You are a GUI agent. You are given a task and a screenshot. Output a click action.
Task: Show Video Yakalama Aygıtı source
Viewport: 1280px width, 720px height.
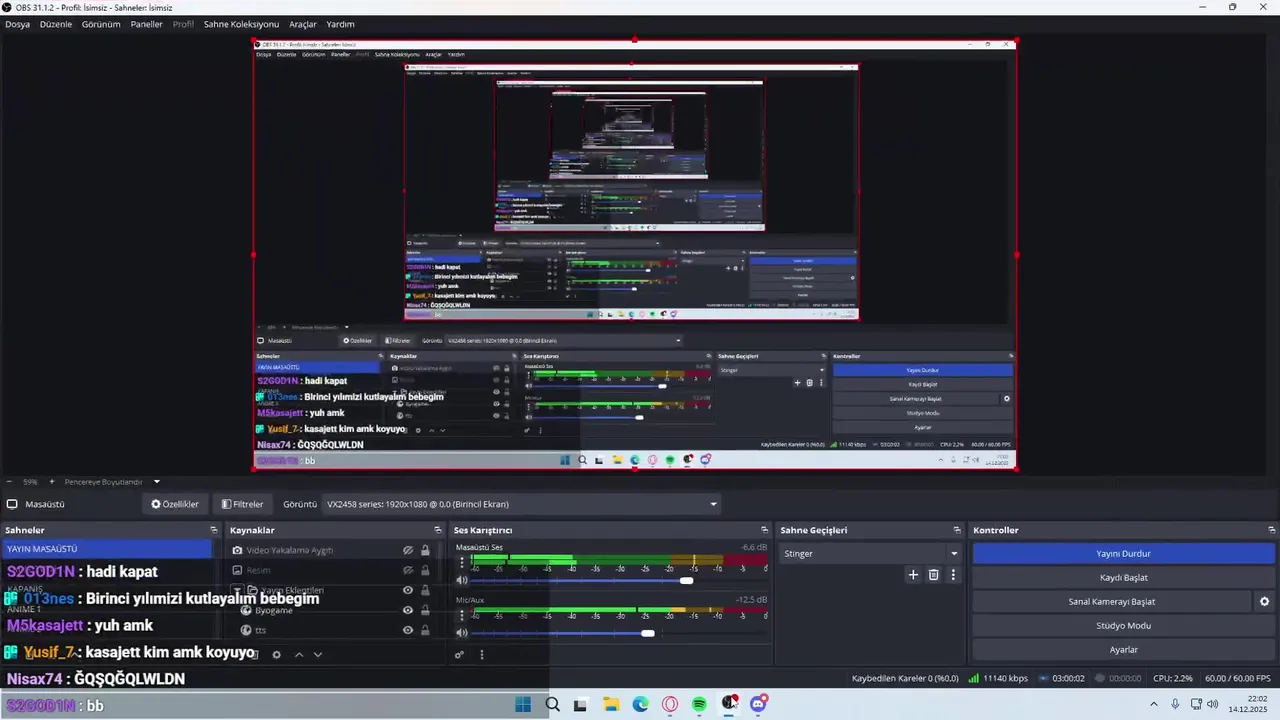[x=408, y=550]
